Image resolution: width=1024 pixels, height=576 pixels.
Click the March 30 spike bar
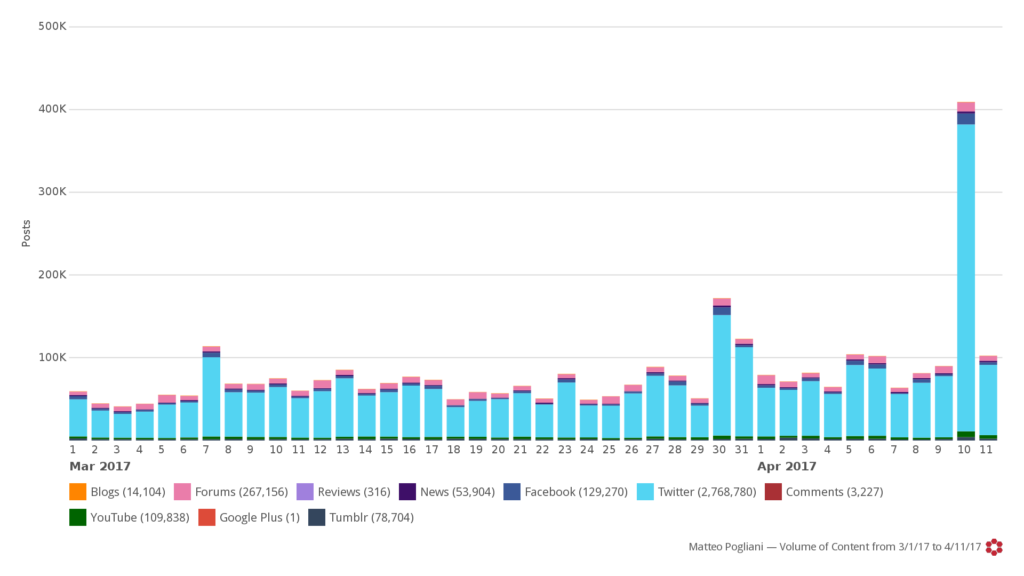pos(721,370)
